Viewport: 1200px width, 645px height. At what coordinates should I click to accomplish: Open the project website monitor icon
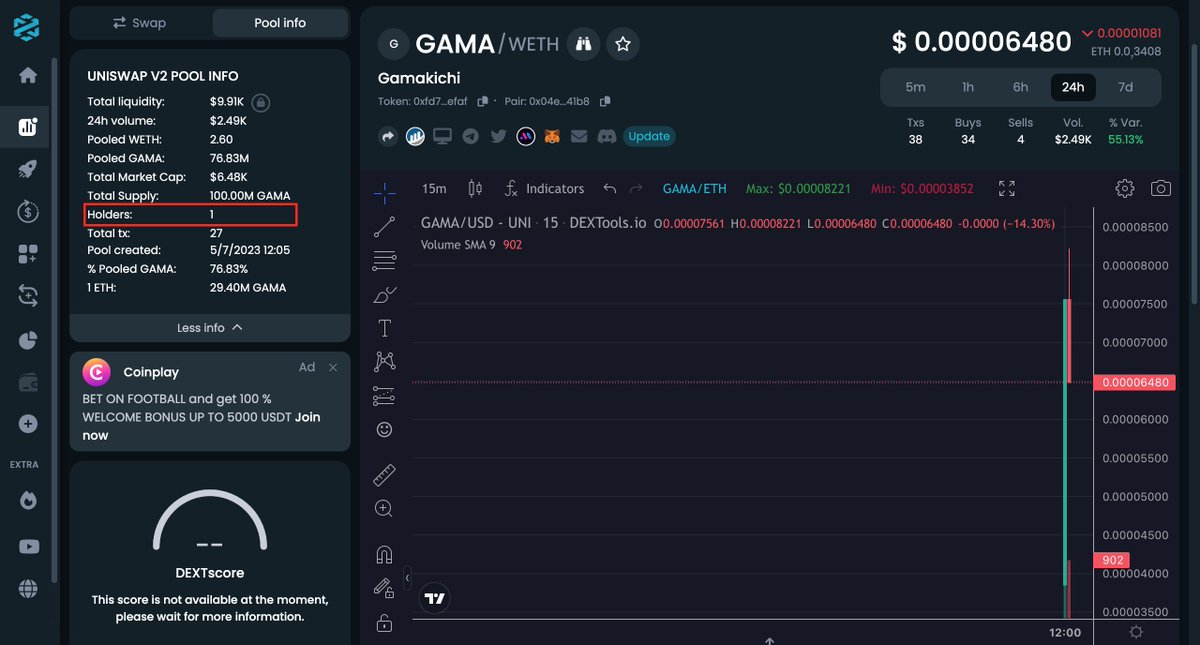(x=442, y=136)
